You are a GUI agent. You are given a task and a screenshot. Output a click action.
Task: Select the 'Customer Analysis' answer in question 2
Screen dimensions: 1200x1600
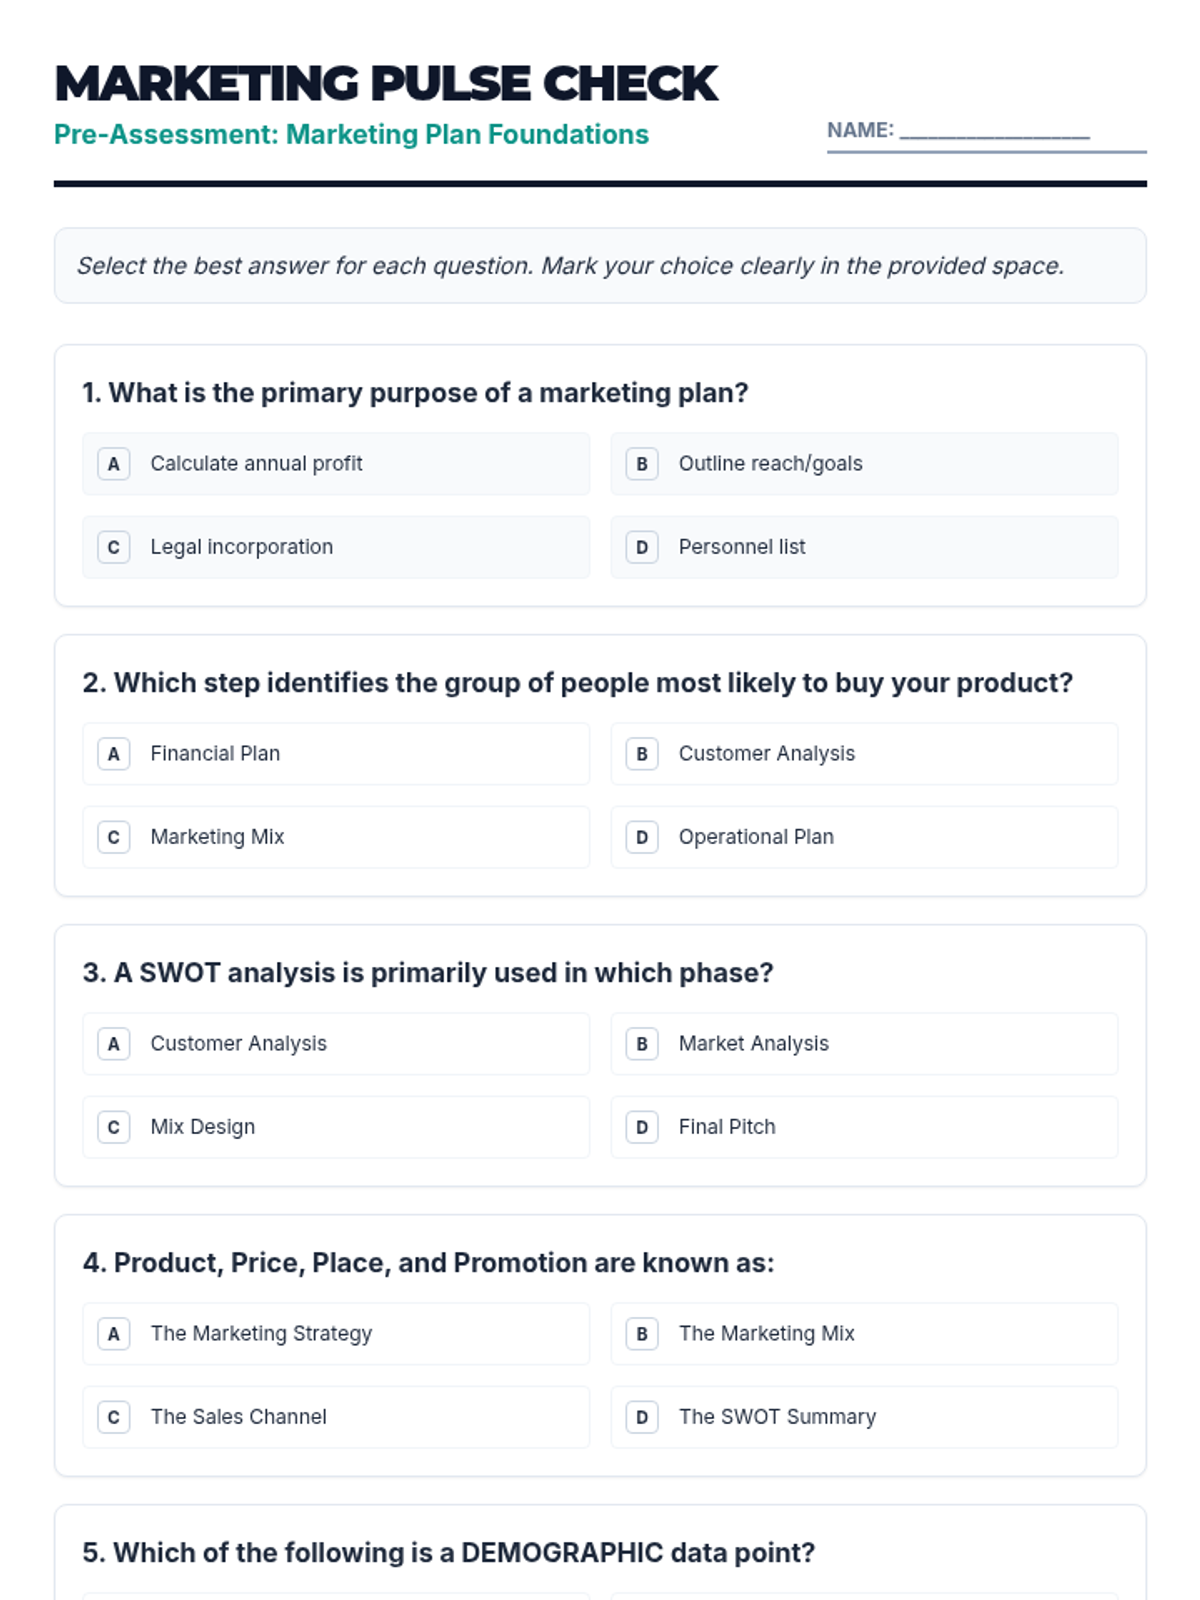click(864, 754)
